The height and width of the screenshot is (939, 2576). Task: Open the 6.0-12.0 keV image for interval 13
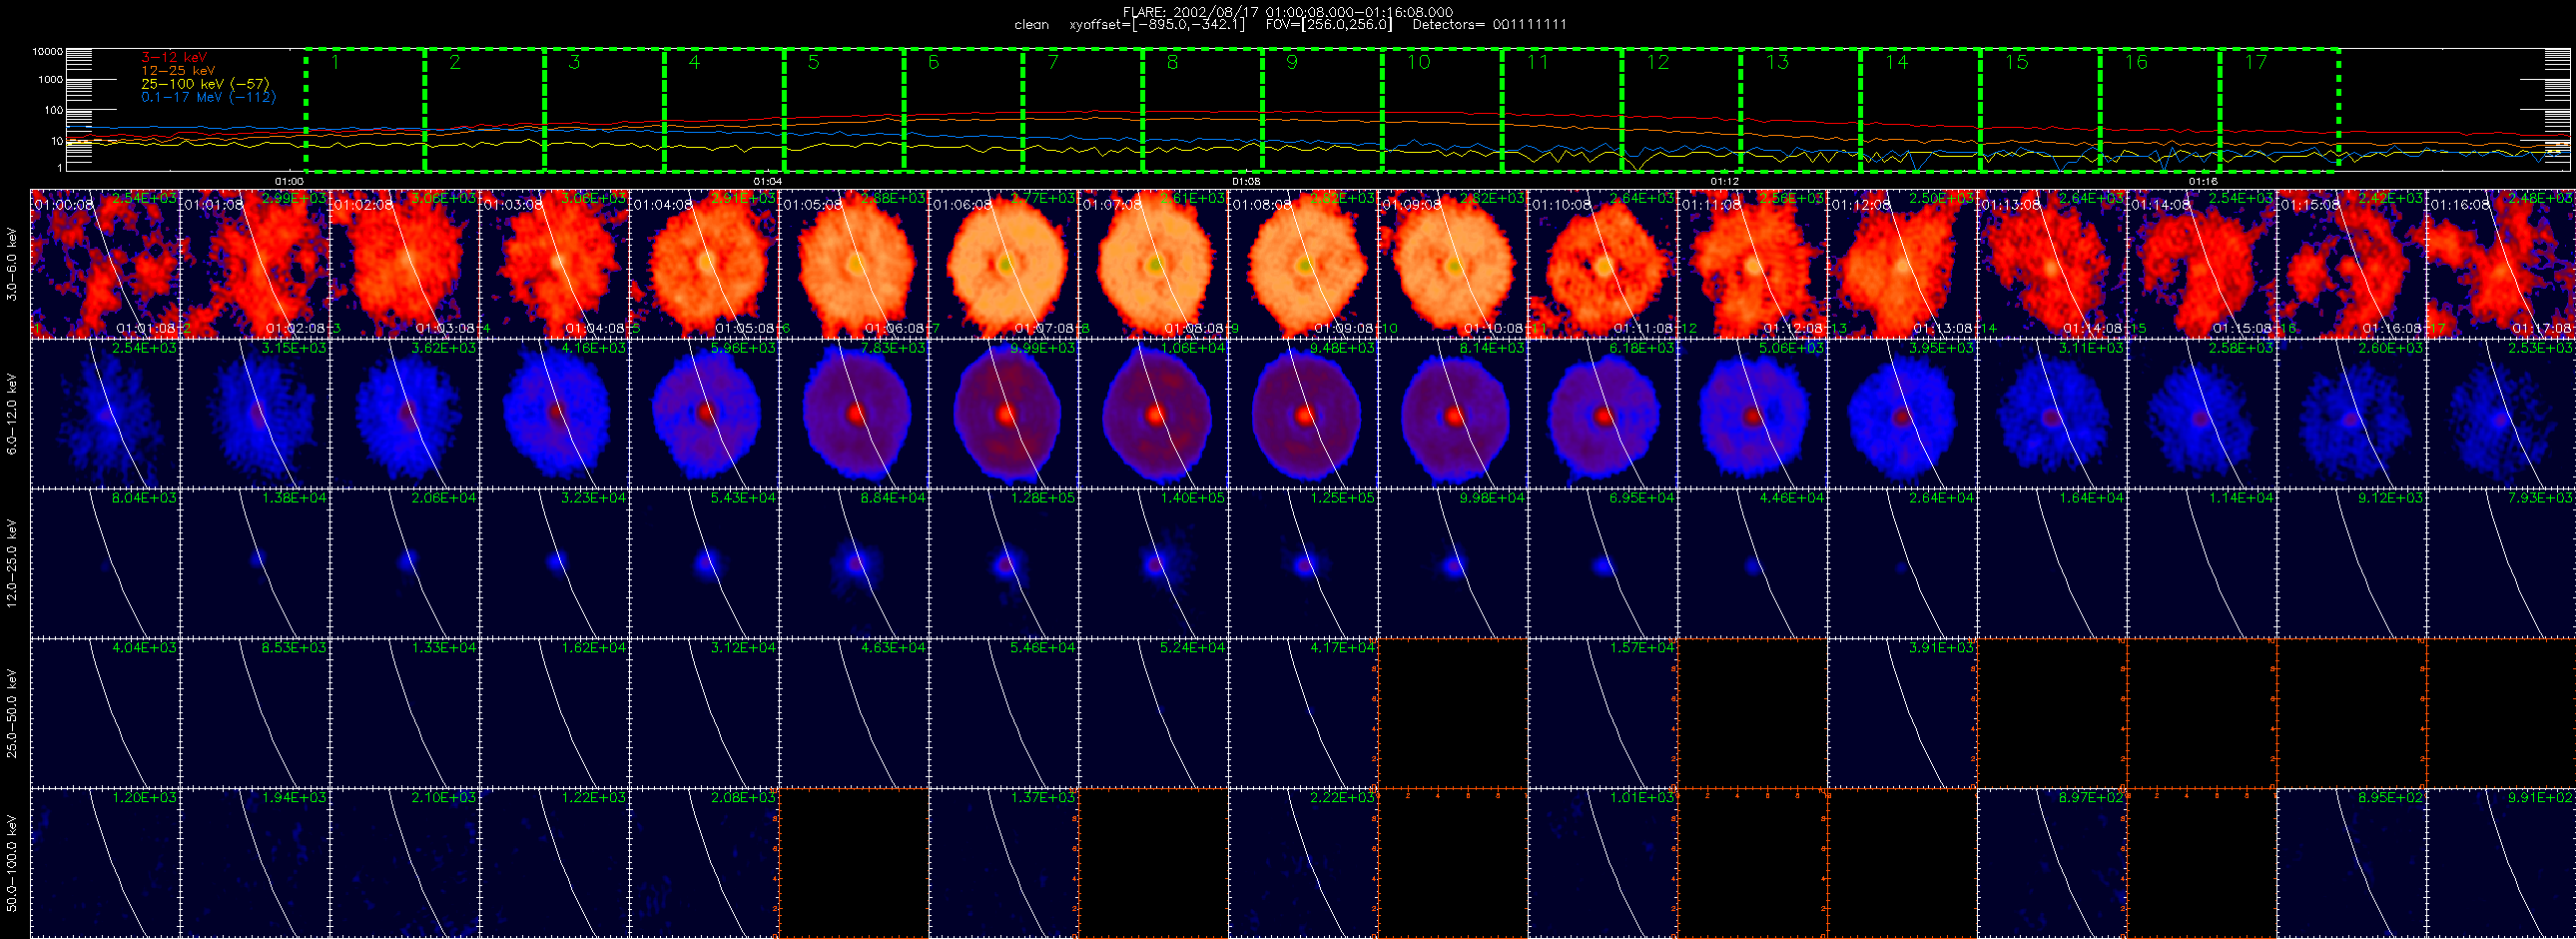[x=1903, y=413]
